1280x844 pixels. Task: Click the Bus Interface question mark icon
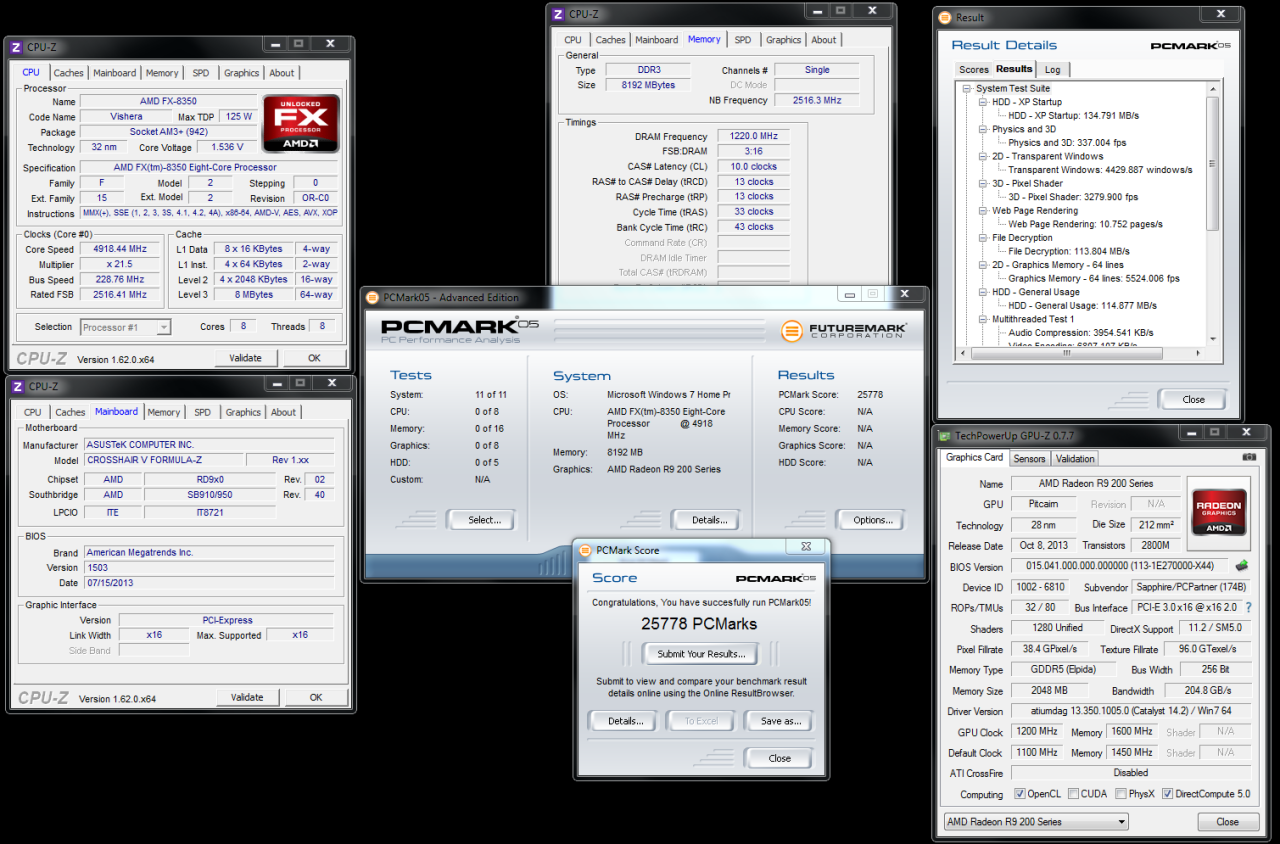[1248, 607]
